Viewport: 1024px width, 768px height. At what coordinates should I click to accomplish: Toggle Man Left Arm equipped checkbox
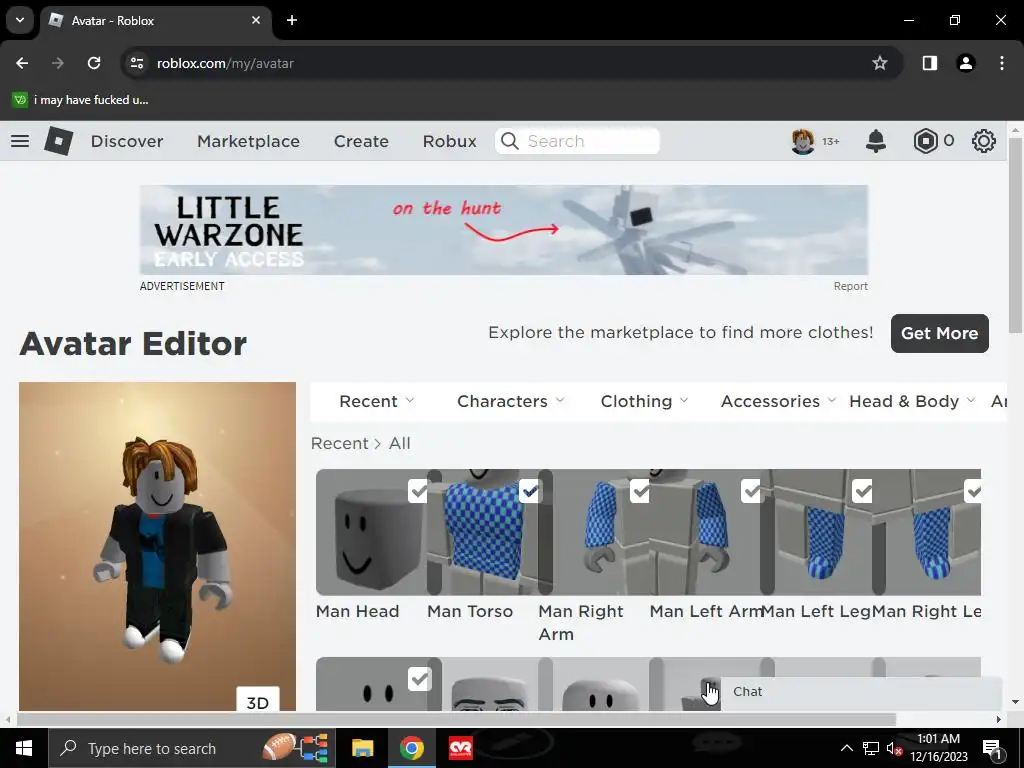(x=752, y=491)
